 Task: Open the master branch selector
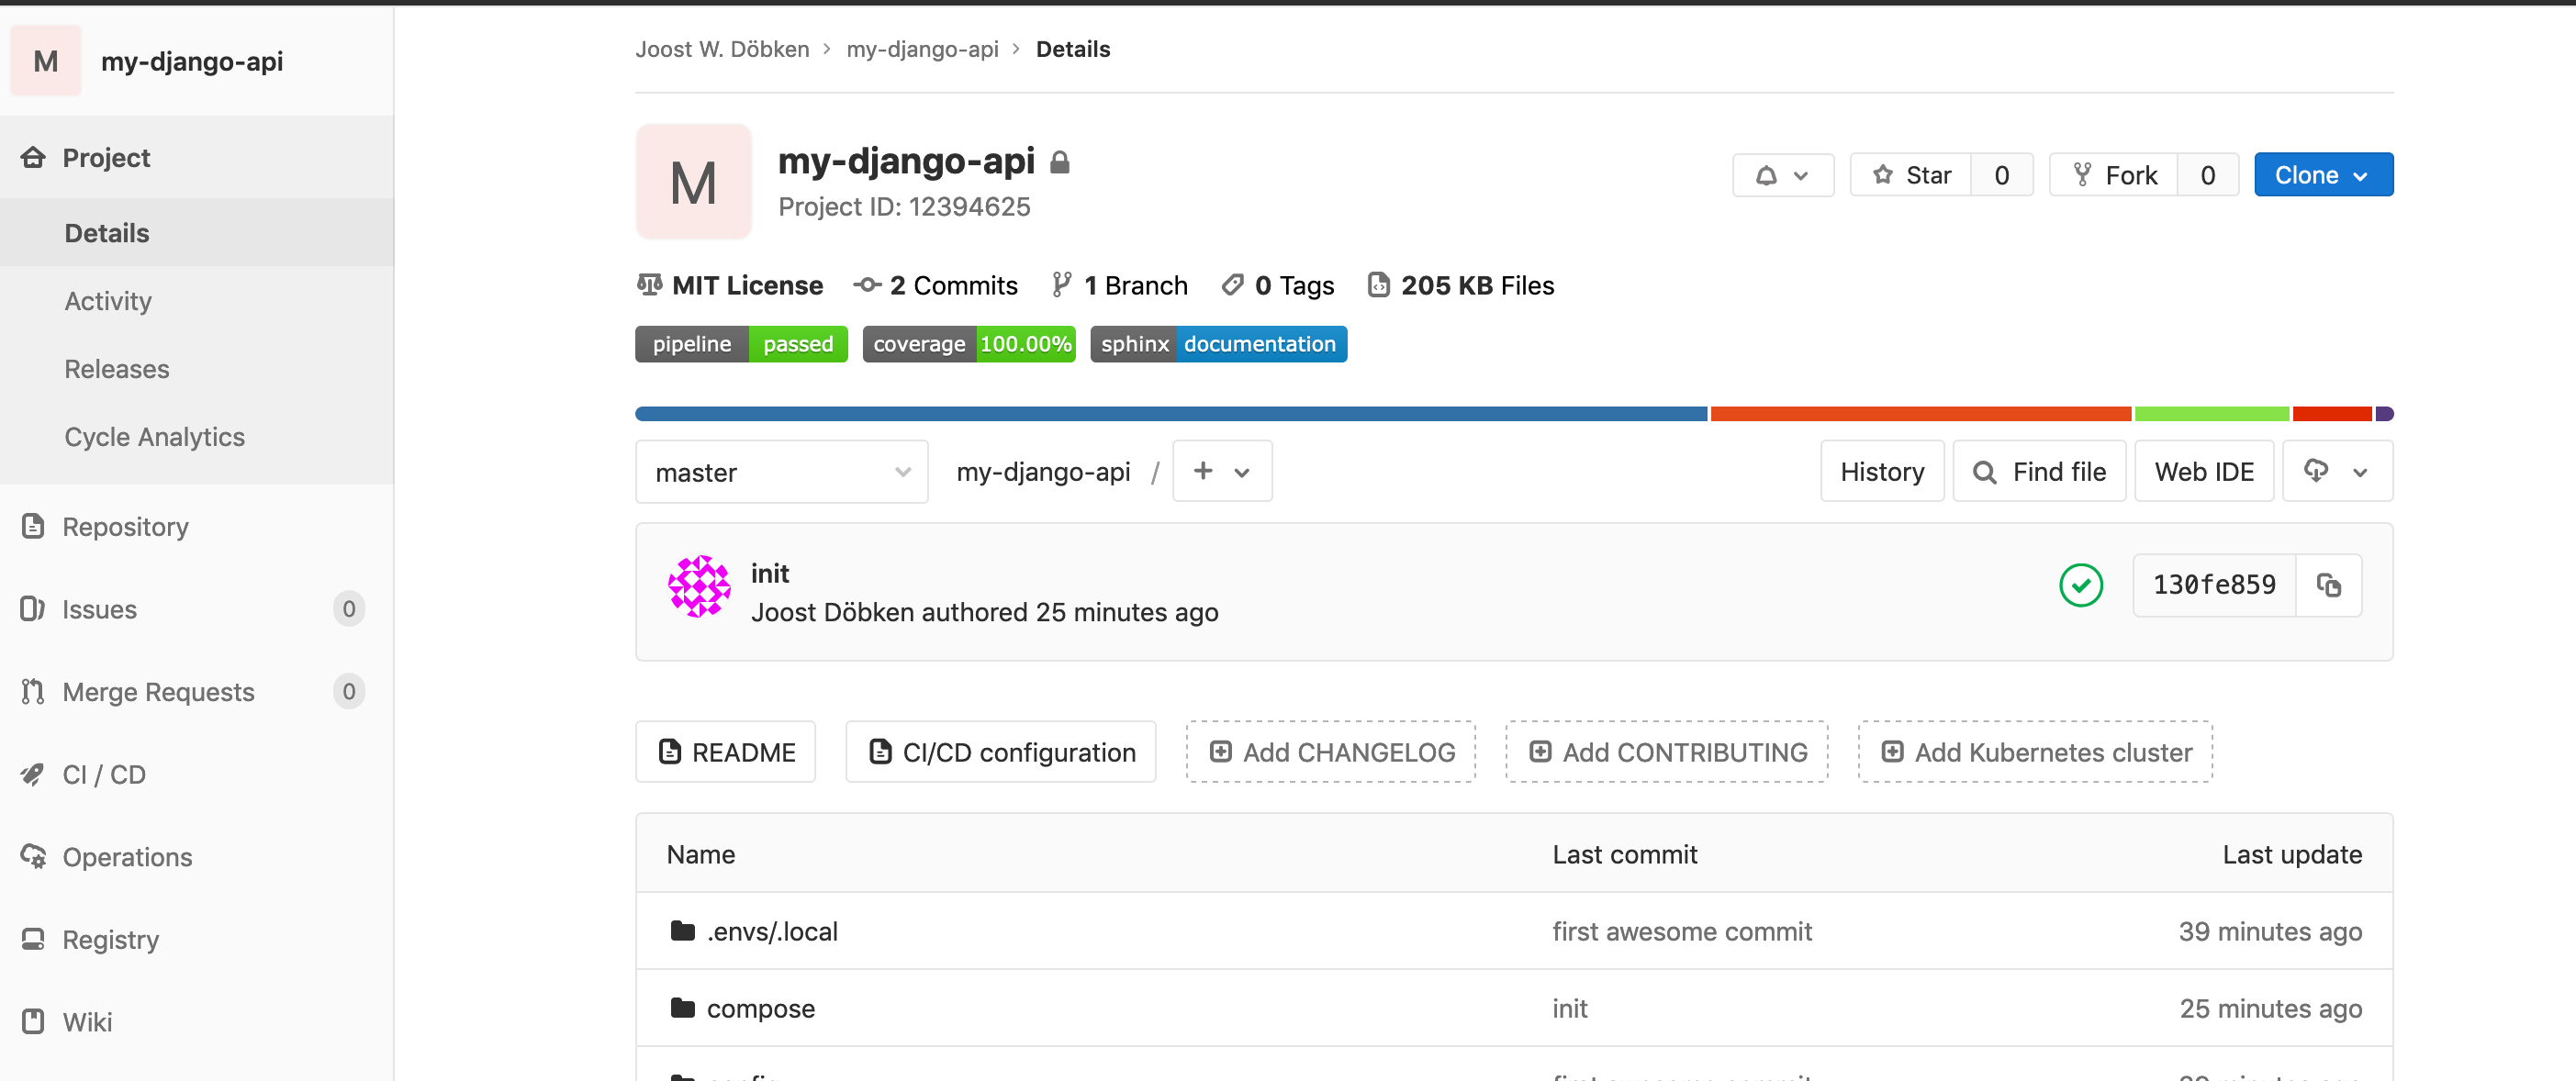[x=781, y=472]
